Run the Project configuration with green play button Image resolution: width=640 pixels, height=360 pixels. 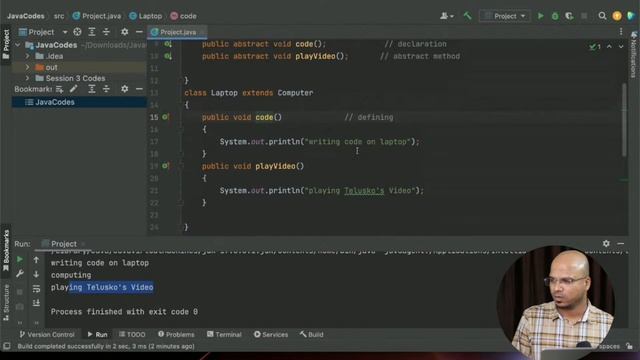coord(540,16)
